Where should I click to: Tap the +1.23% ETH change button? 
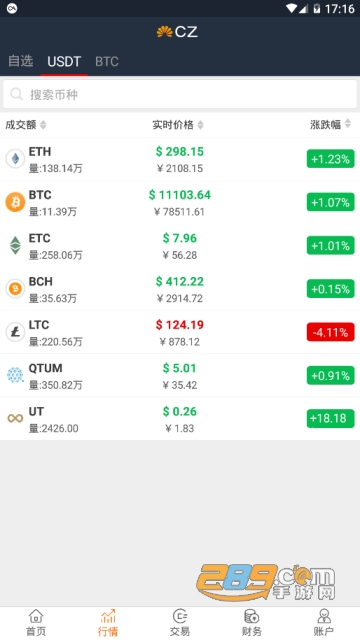point(331,159)
